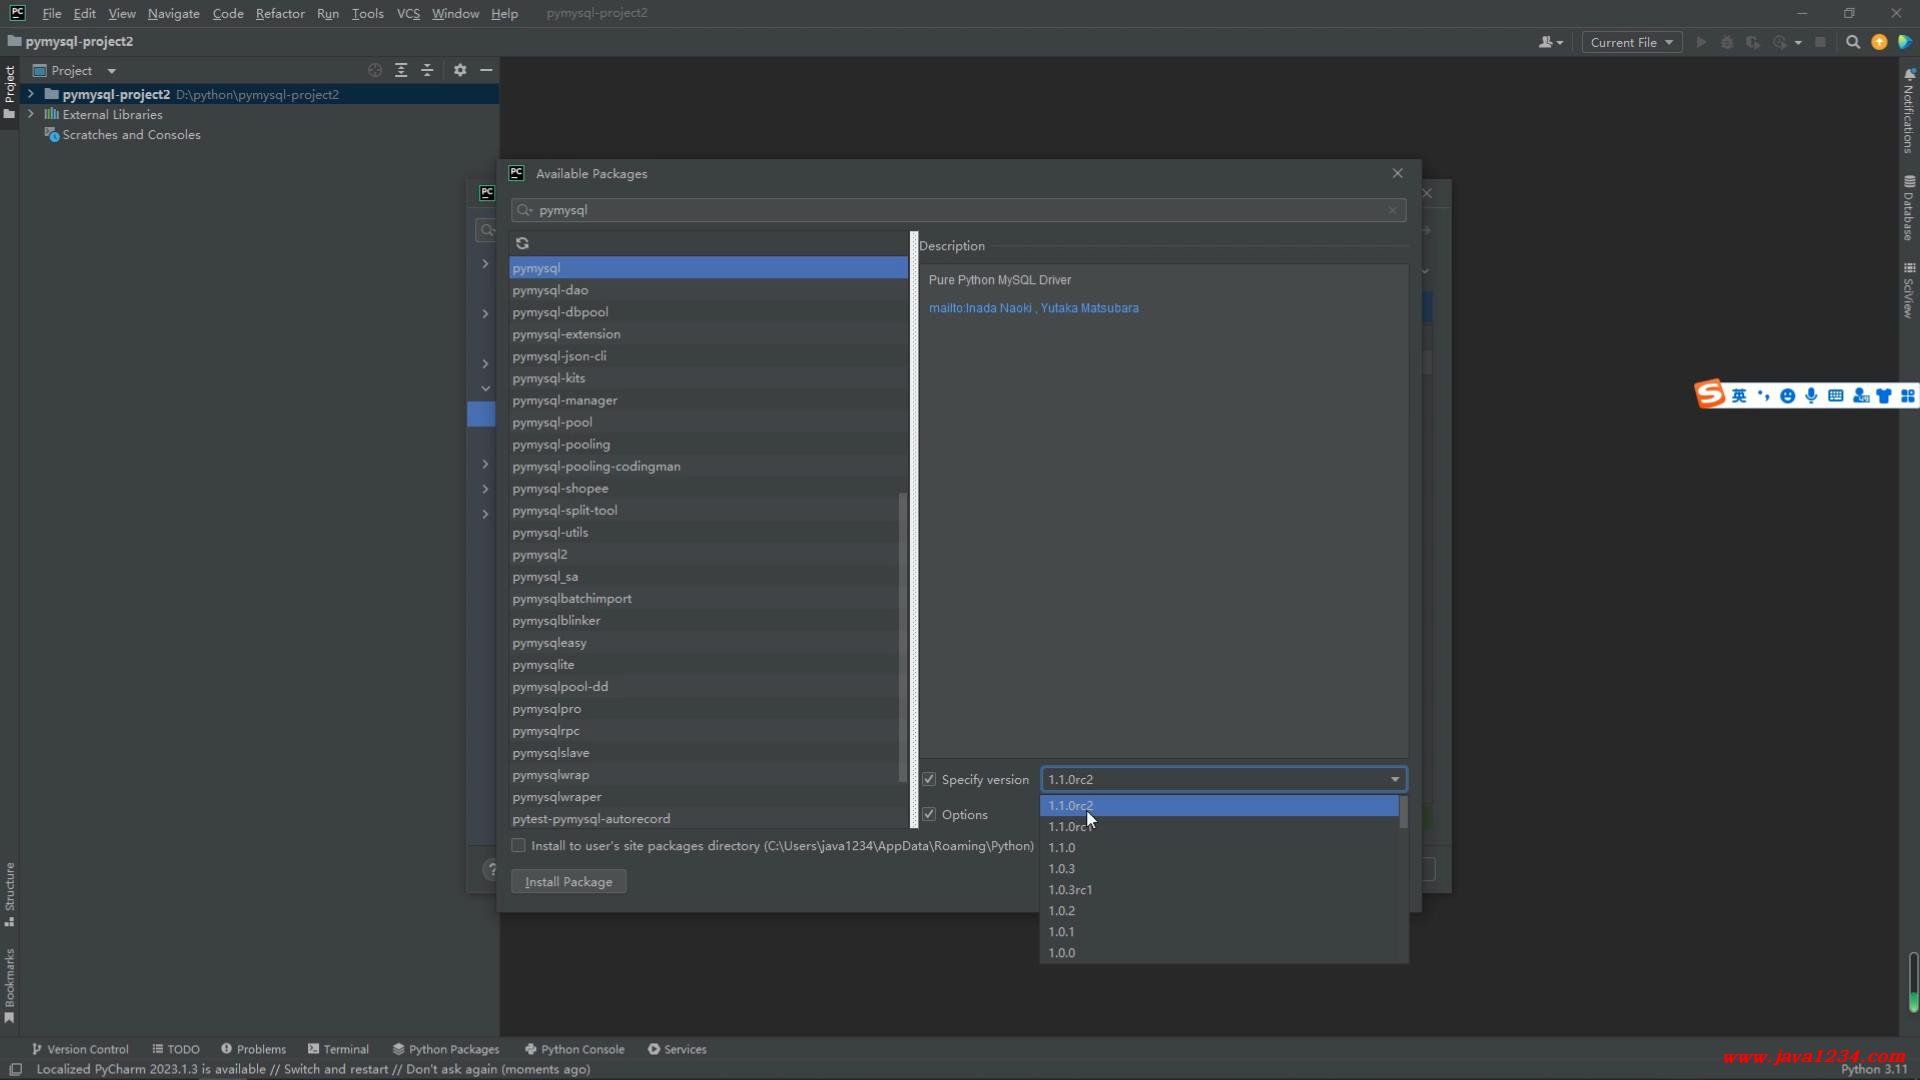1920x1080 pixels.
Task: Open Services tool tab
Action: click(677, 1049)
